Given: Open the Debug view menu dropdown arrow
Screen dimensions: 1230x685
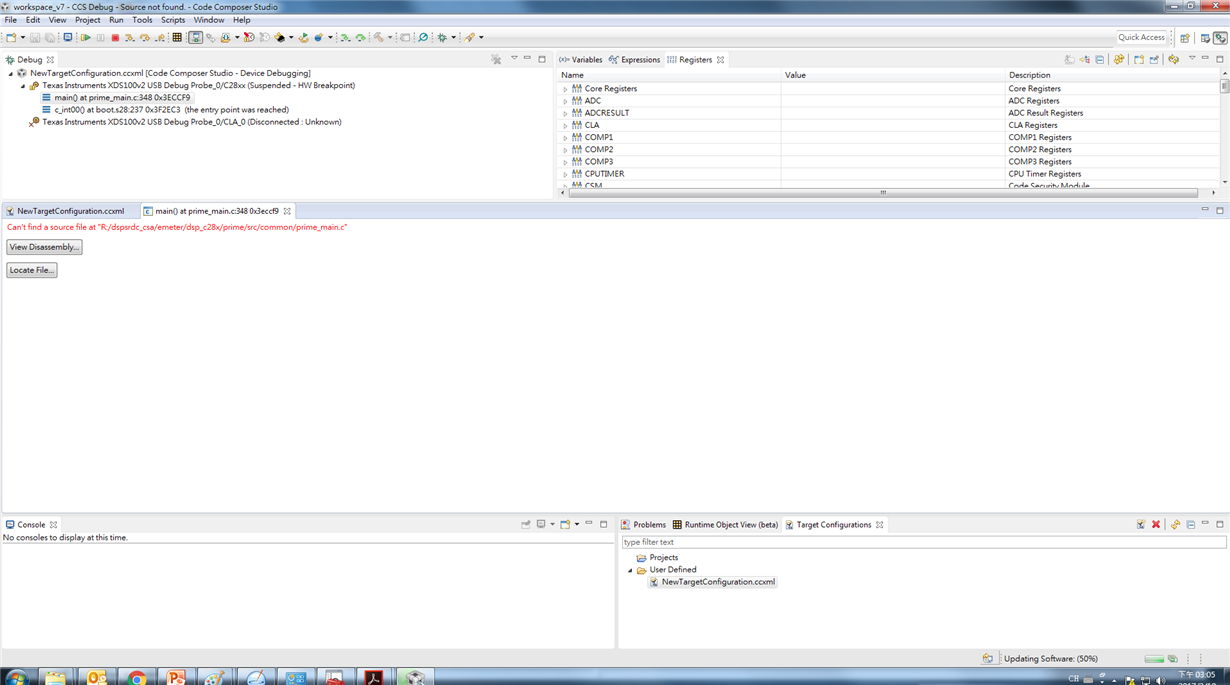Looking at the screenshot, I should point(514,59).
